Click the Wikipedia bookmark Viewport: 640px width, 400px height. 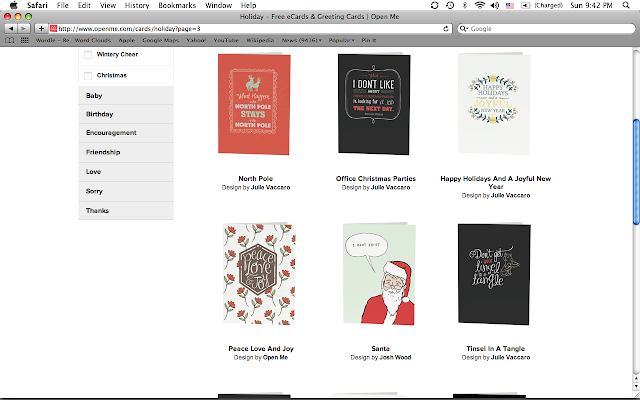[x=260, y=40]
